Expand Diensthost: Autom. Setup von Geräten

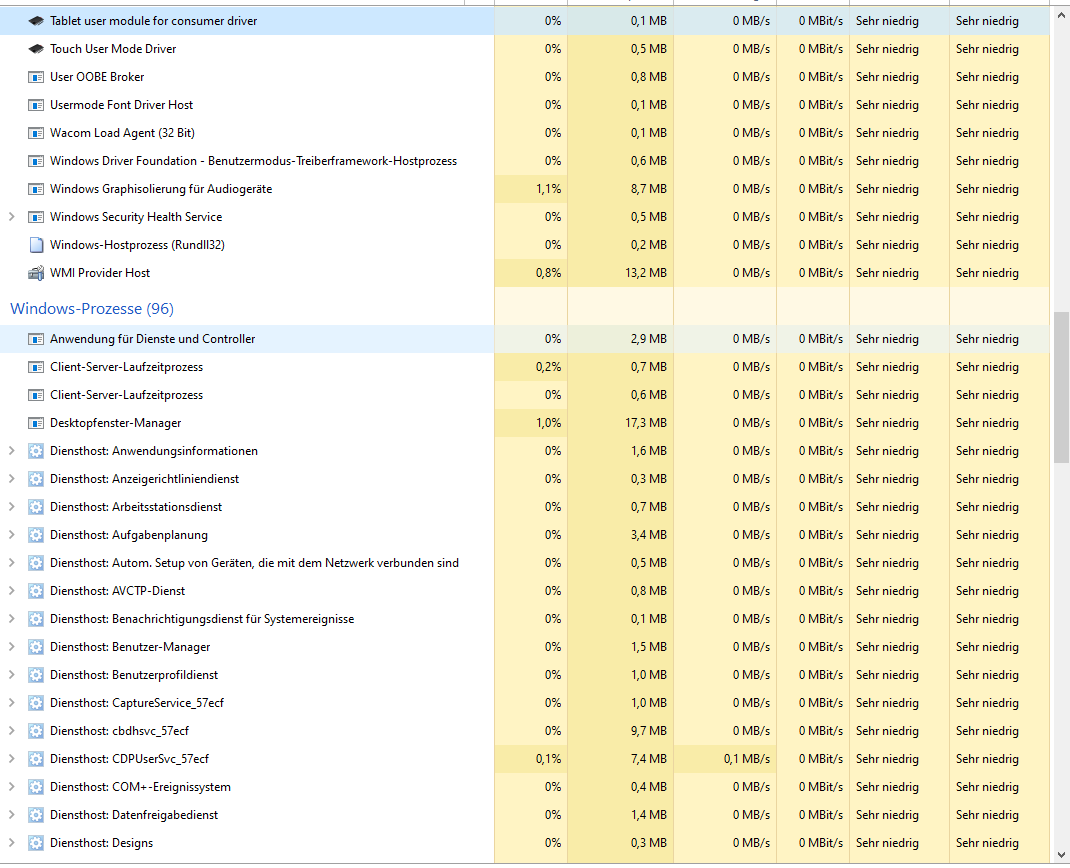click(12, 563)
